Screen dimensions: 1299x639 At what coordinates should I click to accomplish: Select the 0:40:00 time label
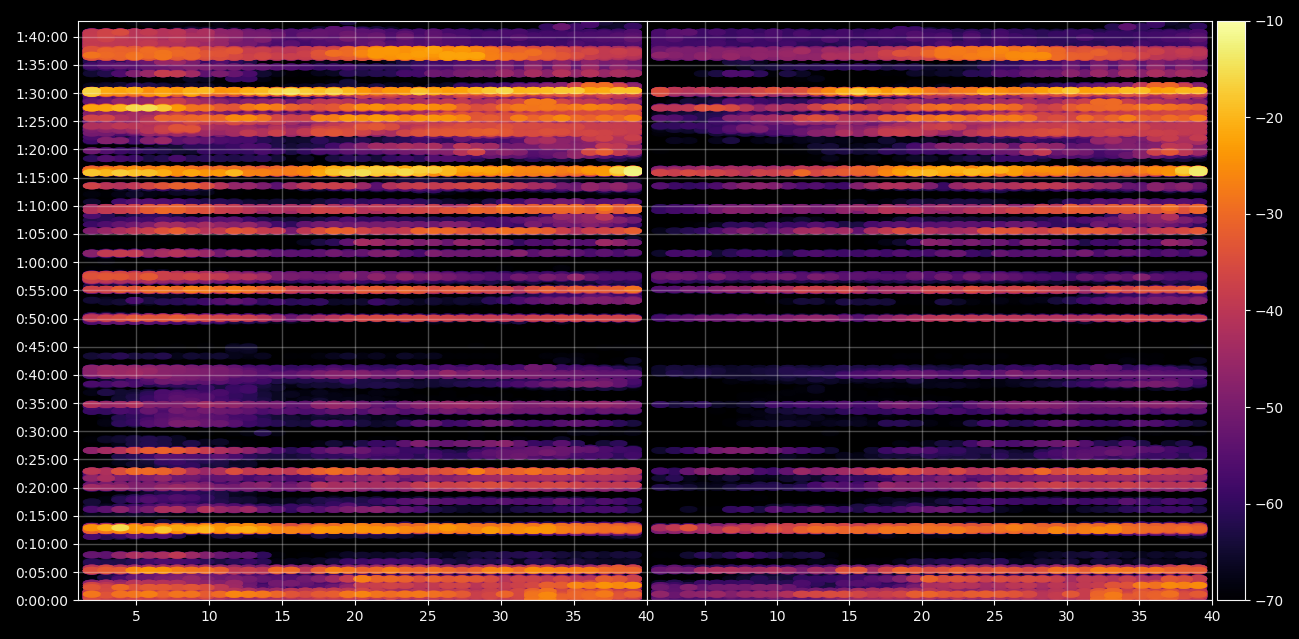[42, 375]
